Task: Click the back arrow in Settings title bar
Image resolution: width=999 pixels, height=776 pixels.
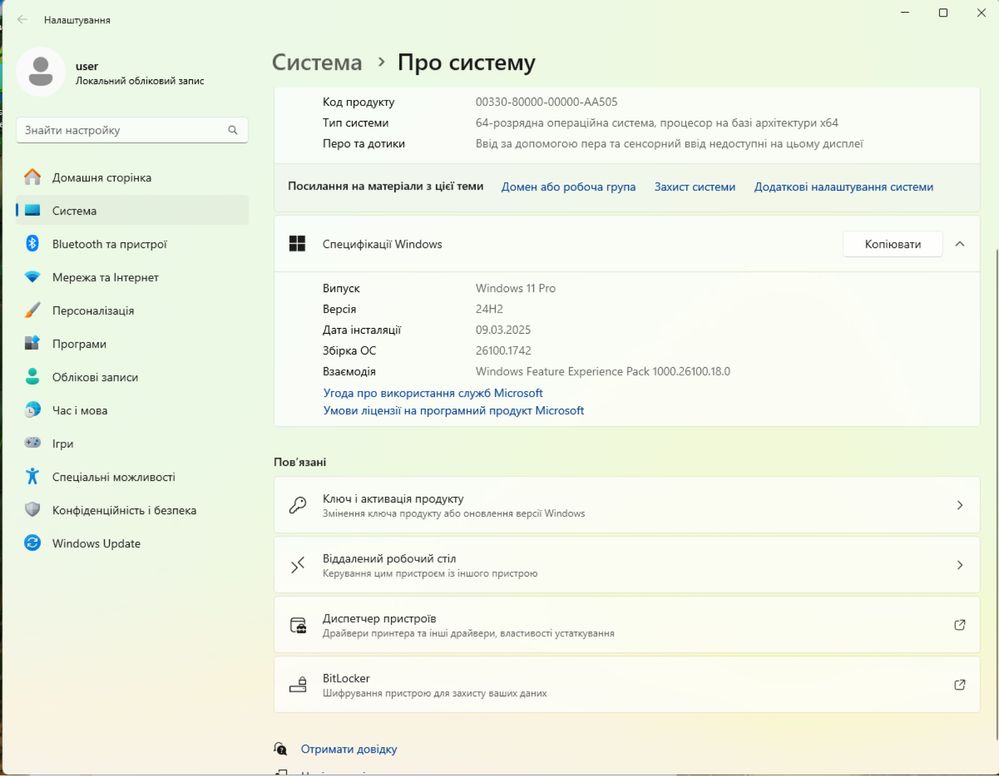Action: coord(22,20)
